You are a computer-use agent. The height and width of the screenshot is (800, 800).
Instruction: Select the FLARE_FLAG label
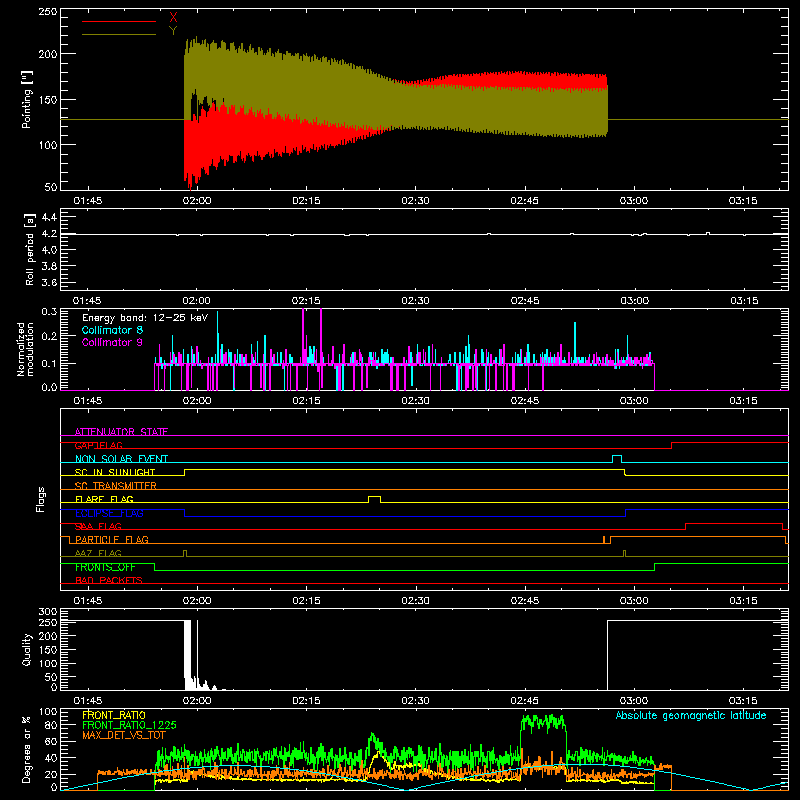click(x=104, y=499)
